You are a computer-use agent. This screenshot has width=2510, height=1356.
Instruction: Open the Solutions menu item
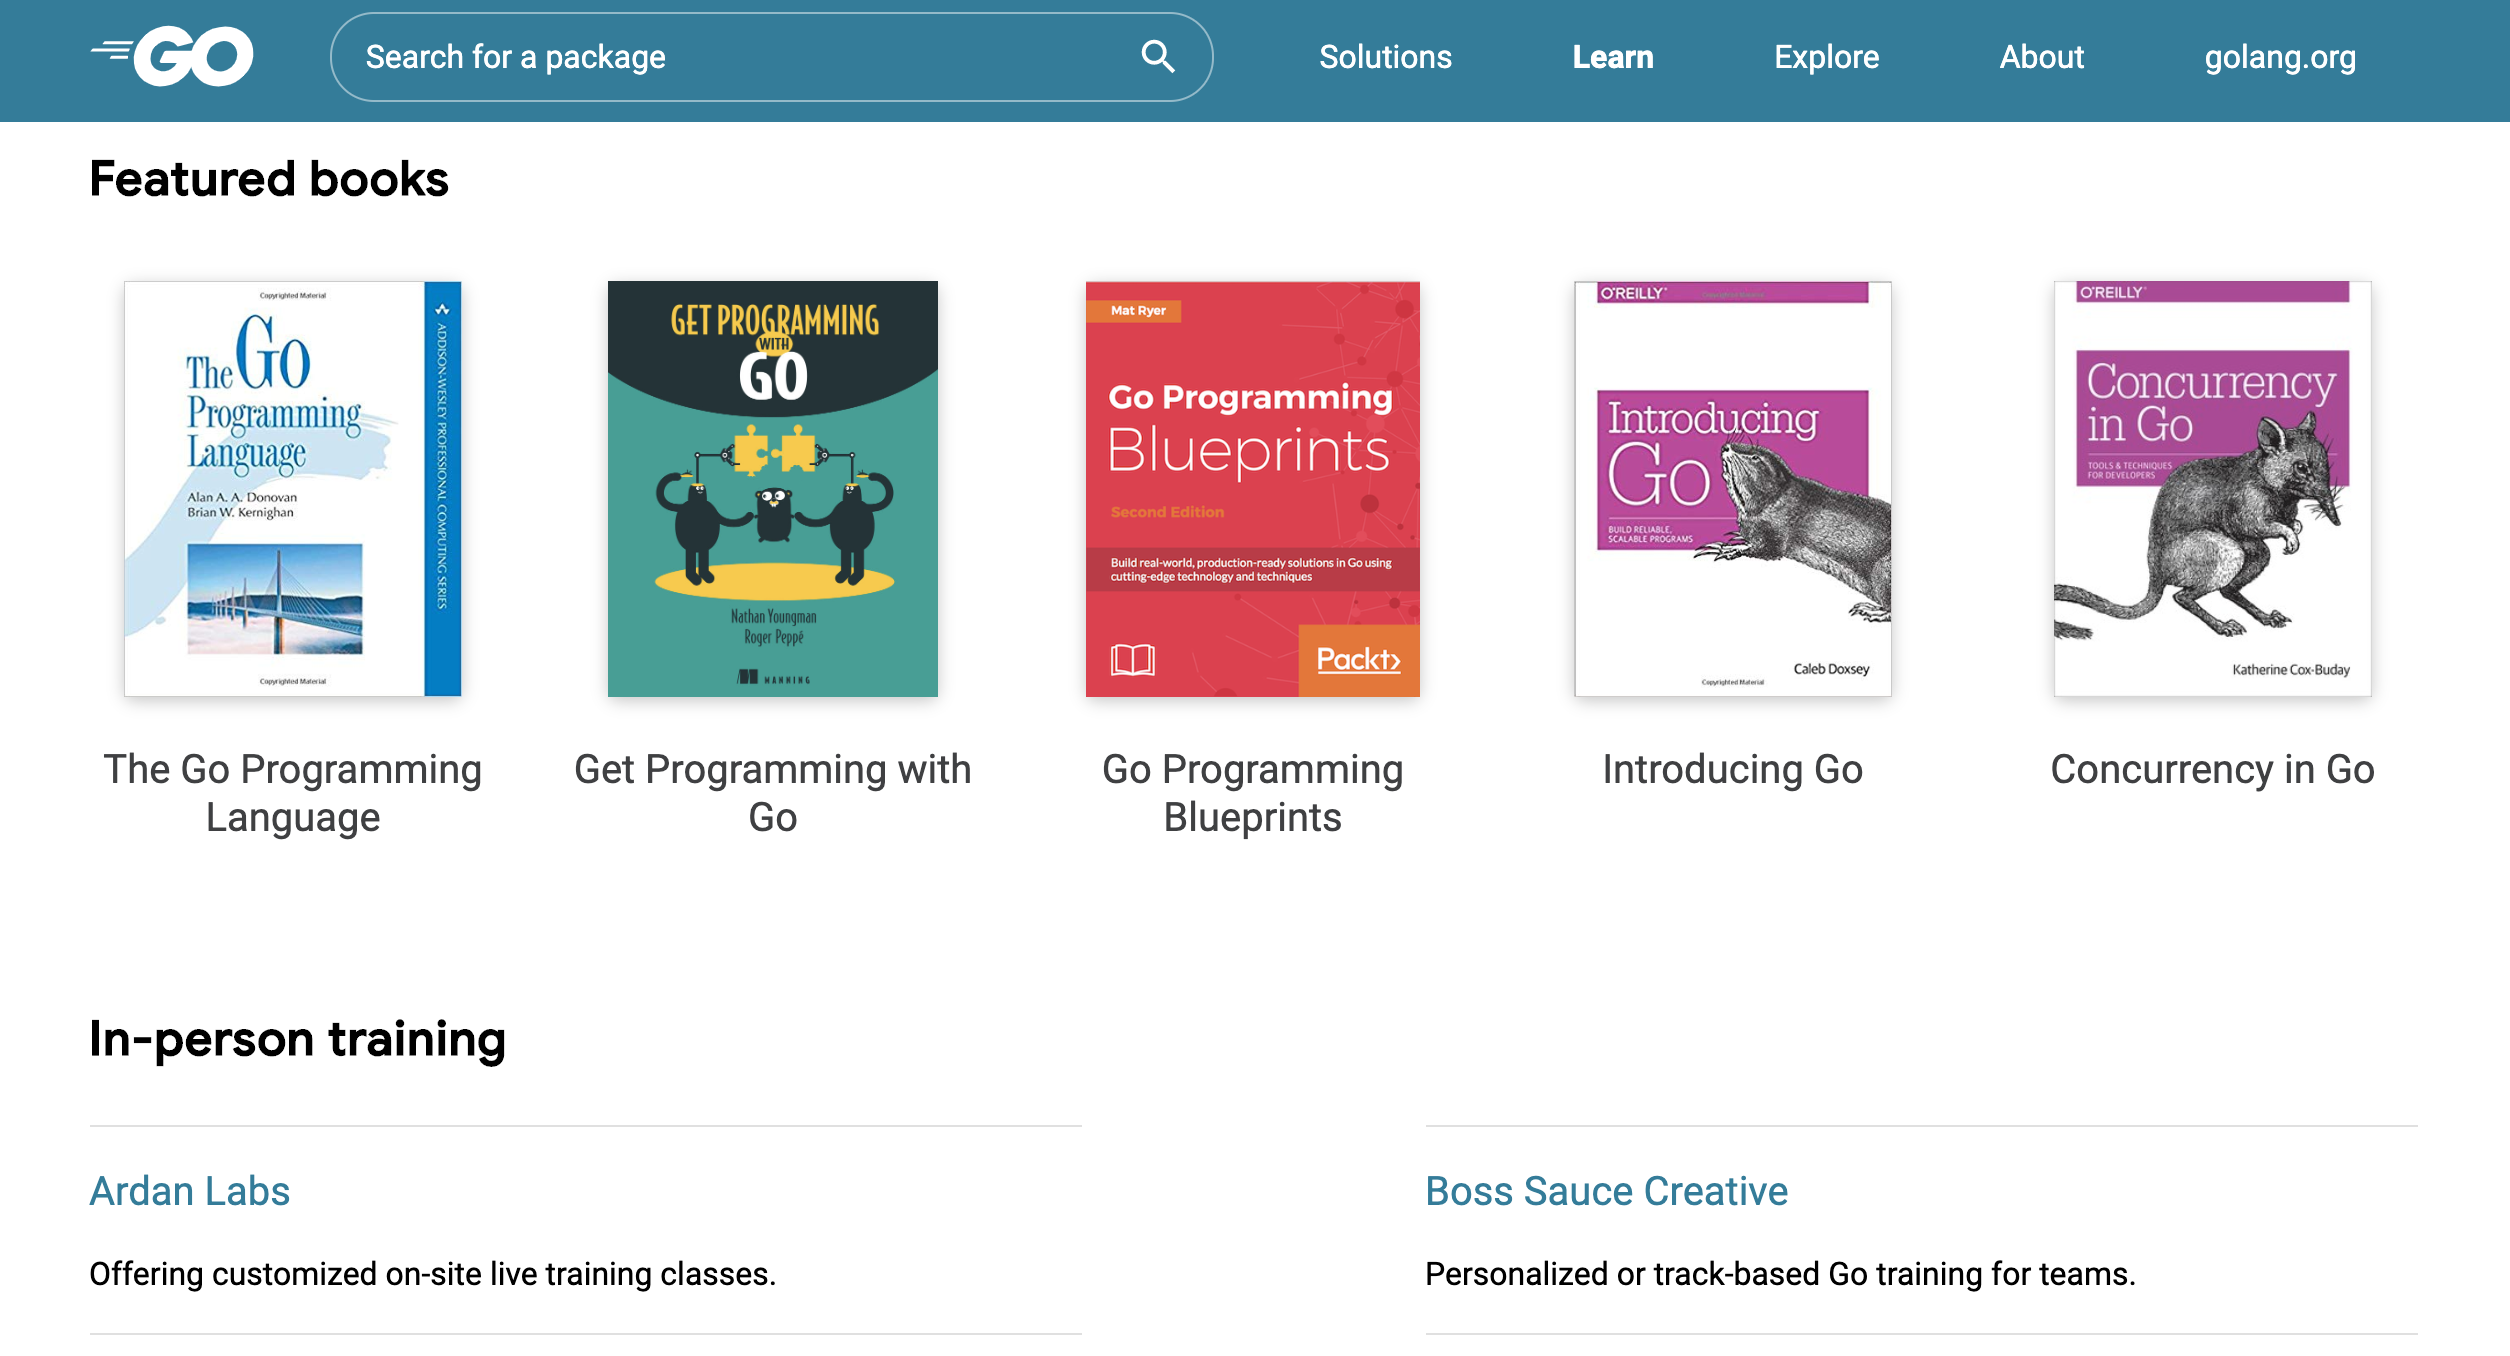point(1385,57)
